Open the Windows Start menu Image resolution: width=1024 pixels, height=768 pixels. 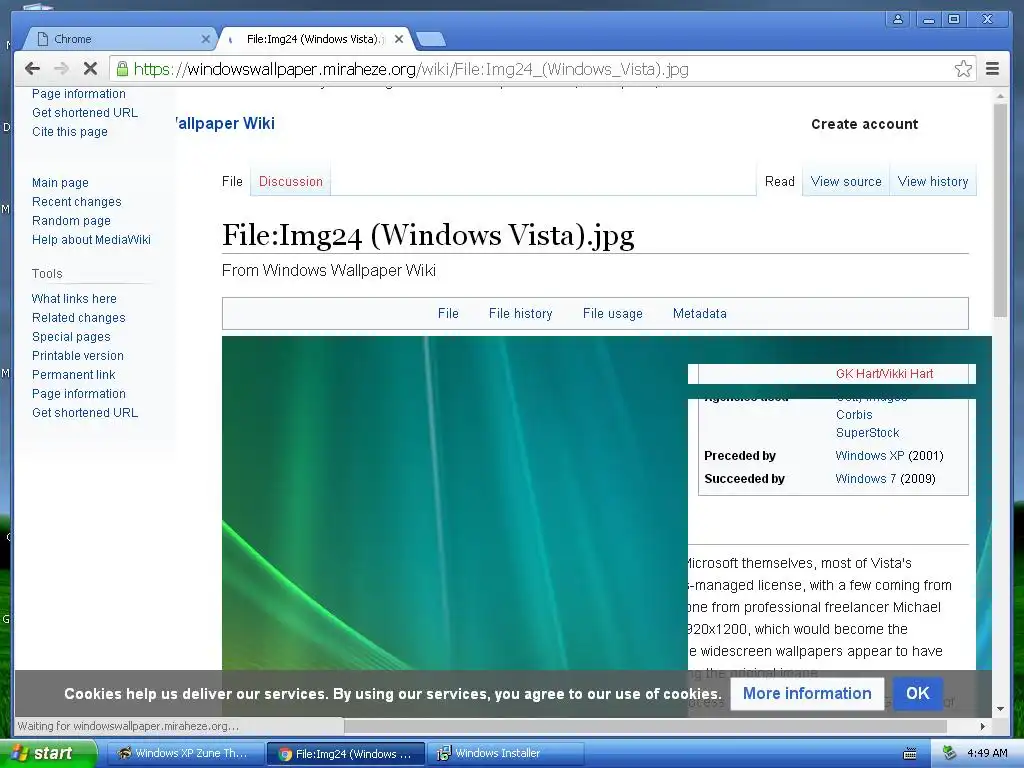[x=48, y=753]
